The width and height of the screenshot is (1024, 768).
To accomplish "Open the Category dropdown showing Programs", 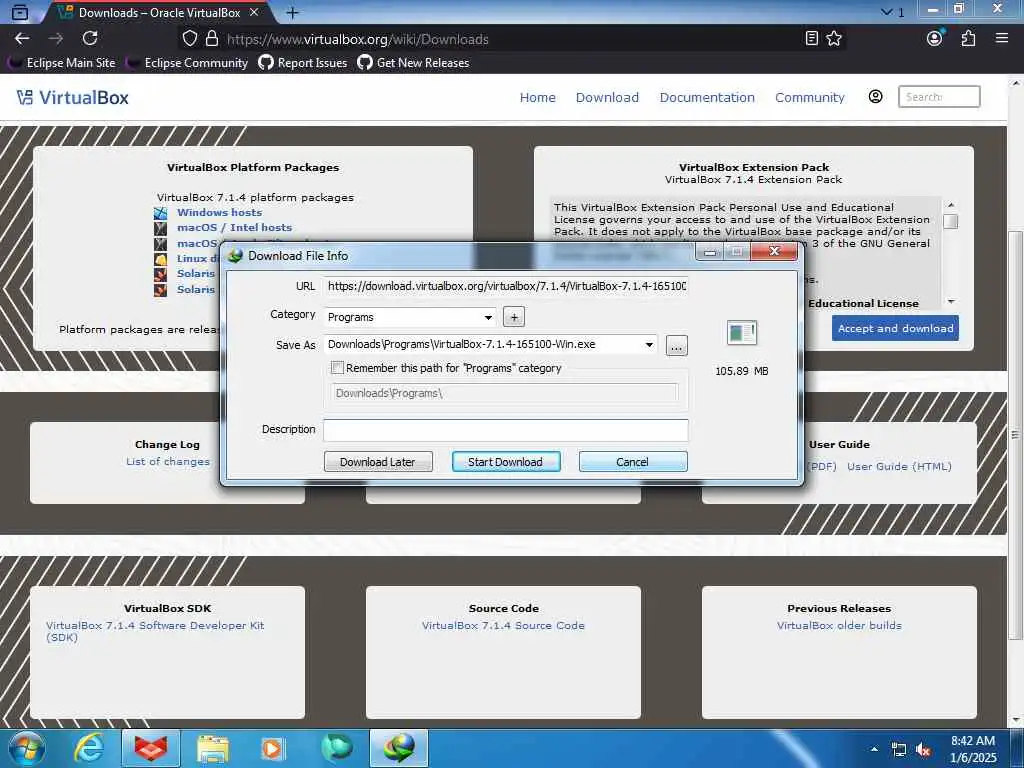I will (410, 317).
